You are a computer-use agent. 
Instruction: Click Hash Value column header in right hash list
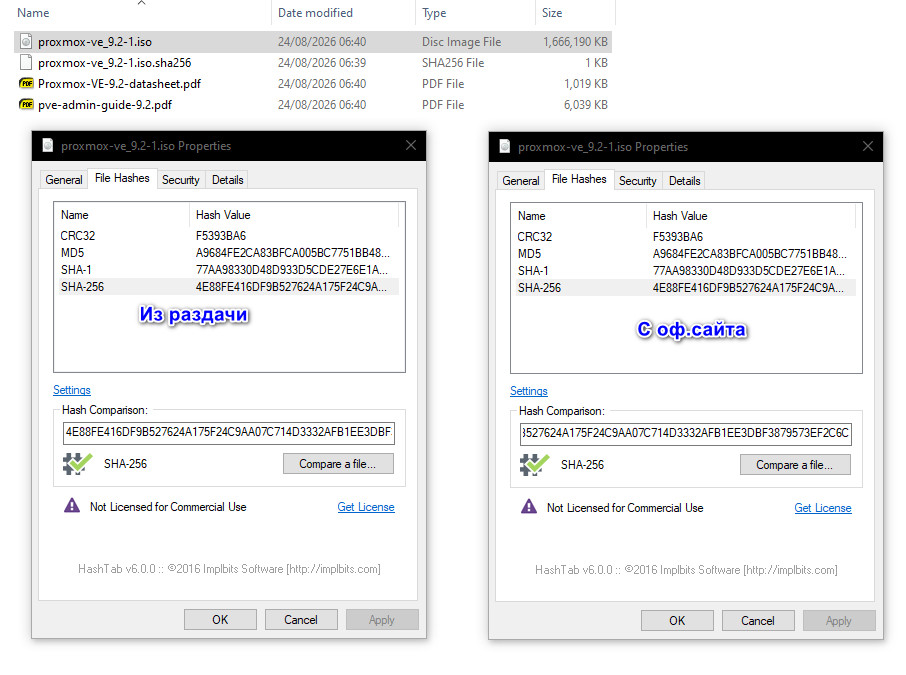tap(751, 216)
